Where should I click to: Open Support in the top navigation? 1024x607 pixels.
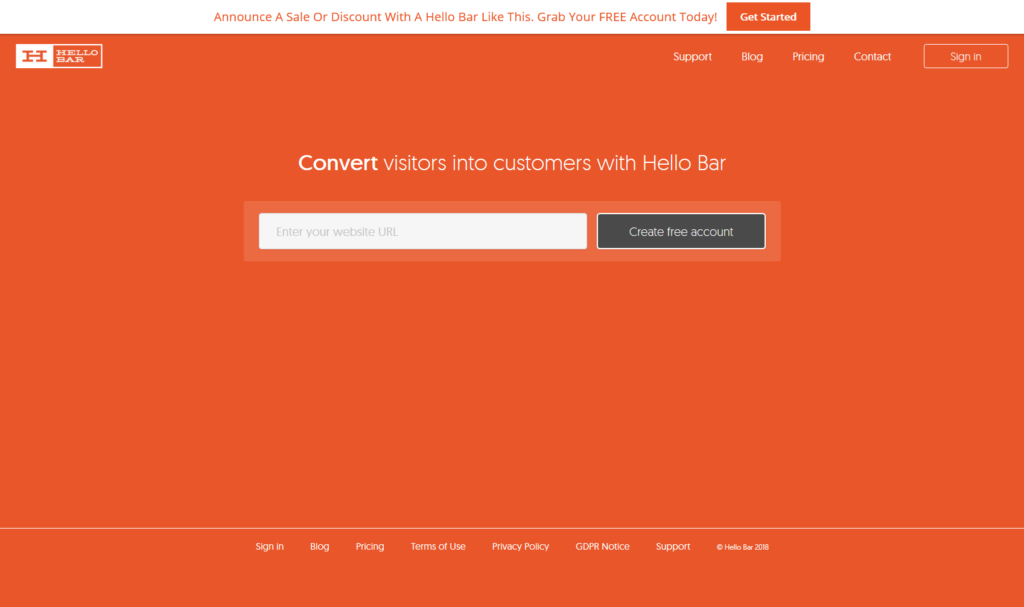pos(692,57)
